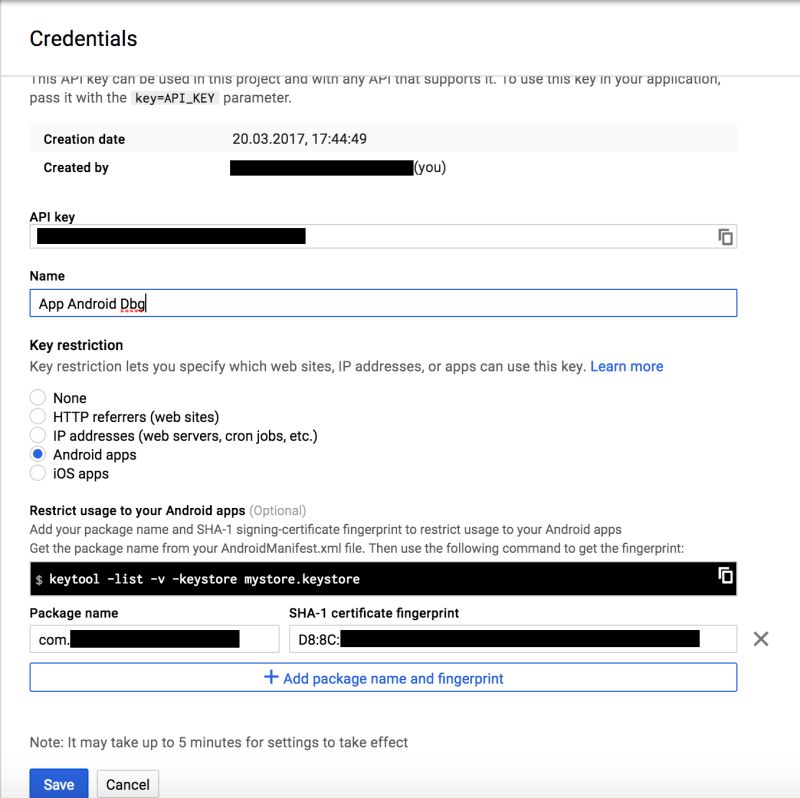800x798 pixels.
Task: Save the credential changes
Action: click(58, 784)
